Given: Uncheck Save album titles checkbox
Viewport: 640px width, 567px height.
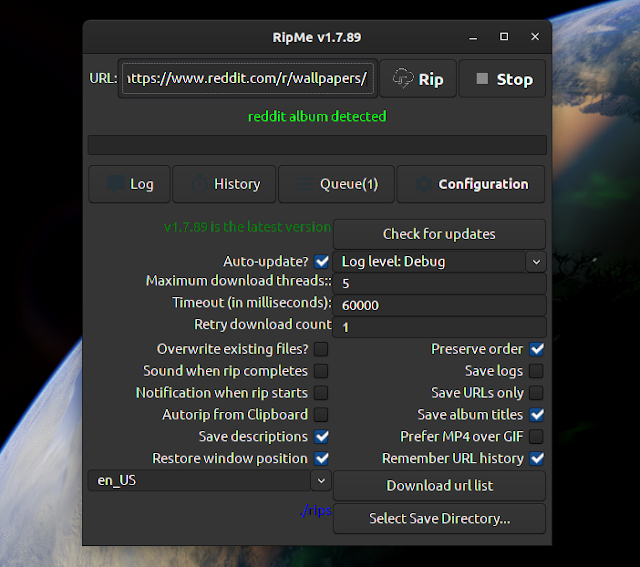Looking at the screenshot, I should (x=537, y=415).
